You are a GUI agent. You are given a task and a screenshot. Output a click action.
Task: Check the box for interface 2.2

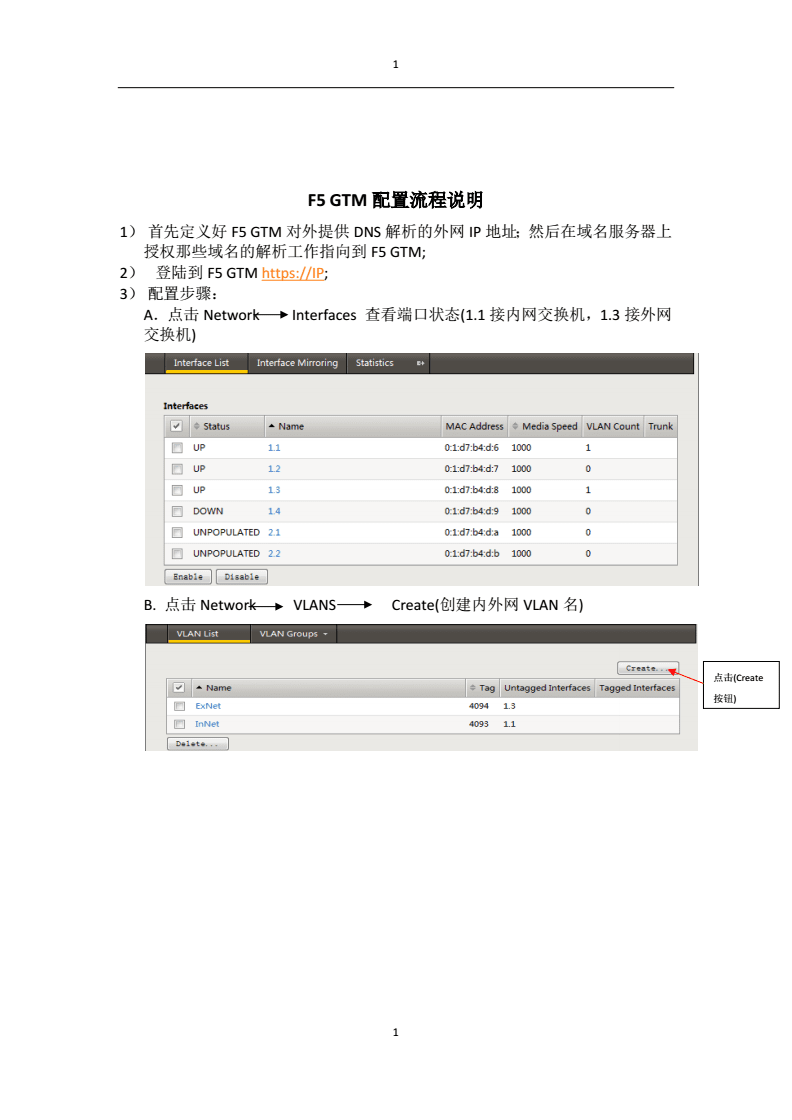[x=177, y=554]
